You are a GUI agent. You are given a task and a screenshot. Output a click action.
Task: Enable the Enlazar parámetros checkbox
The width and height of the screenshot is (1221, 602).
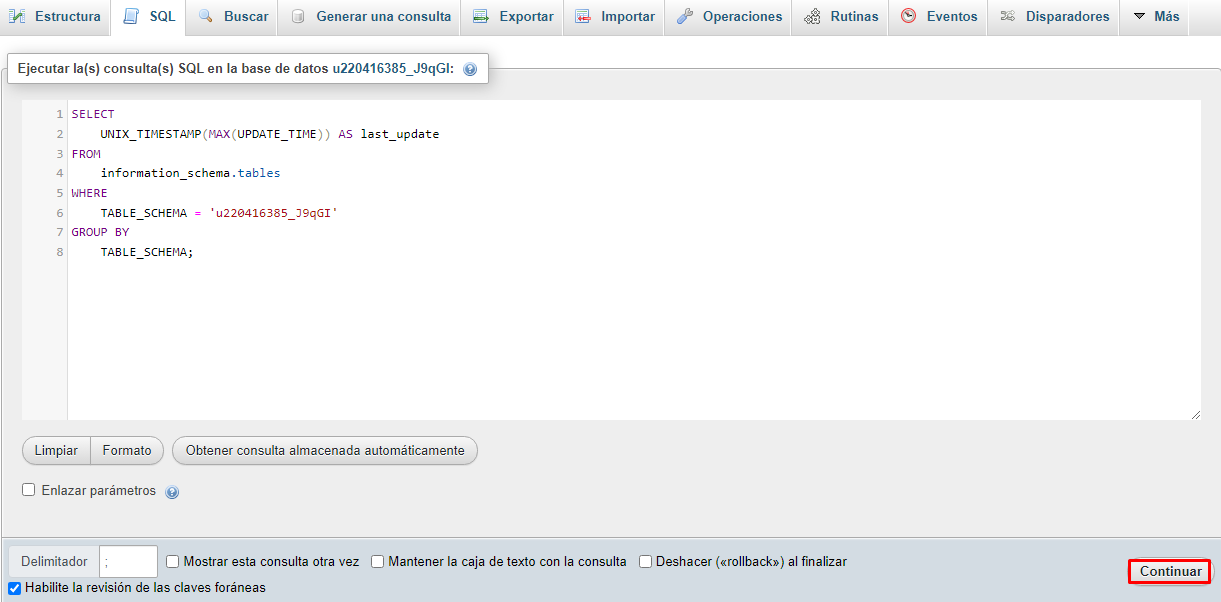(29, 490)
